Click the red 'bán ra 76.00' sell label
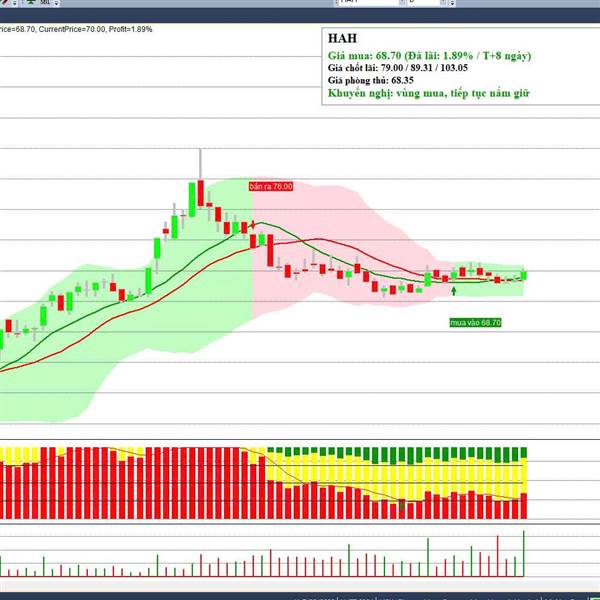 pos(271,186)
